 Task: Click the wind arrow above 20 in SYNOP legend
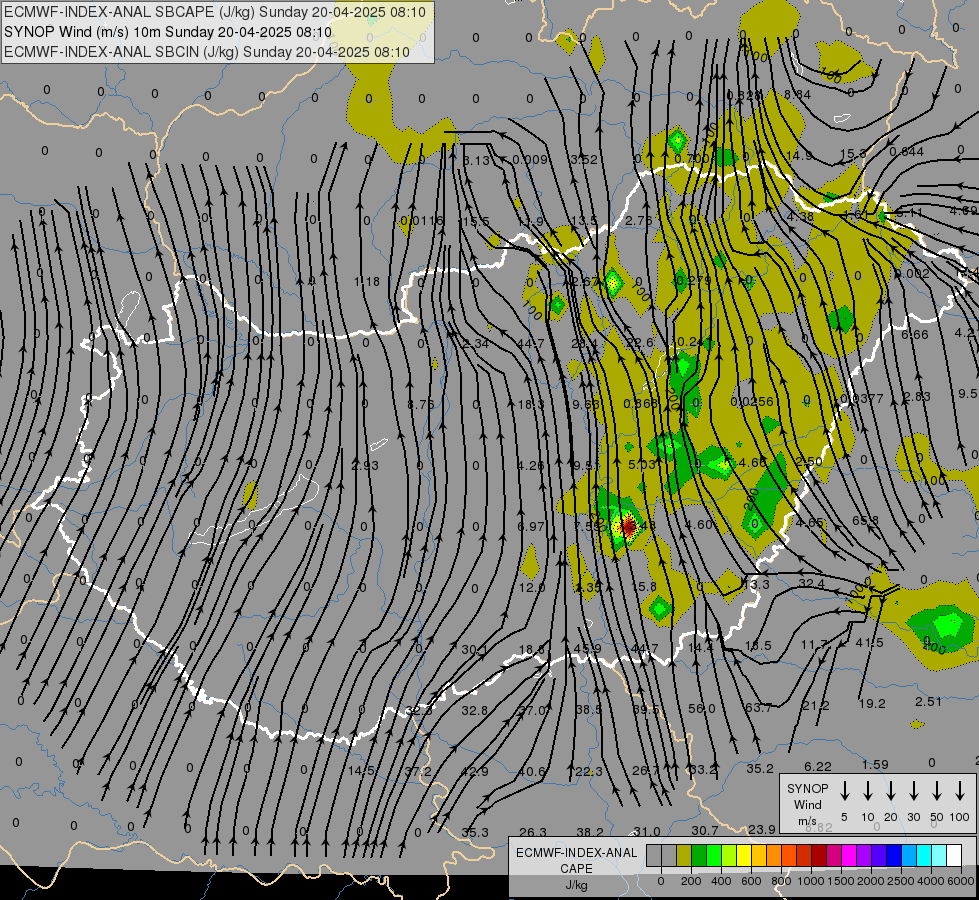(x=890, y=790)
